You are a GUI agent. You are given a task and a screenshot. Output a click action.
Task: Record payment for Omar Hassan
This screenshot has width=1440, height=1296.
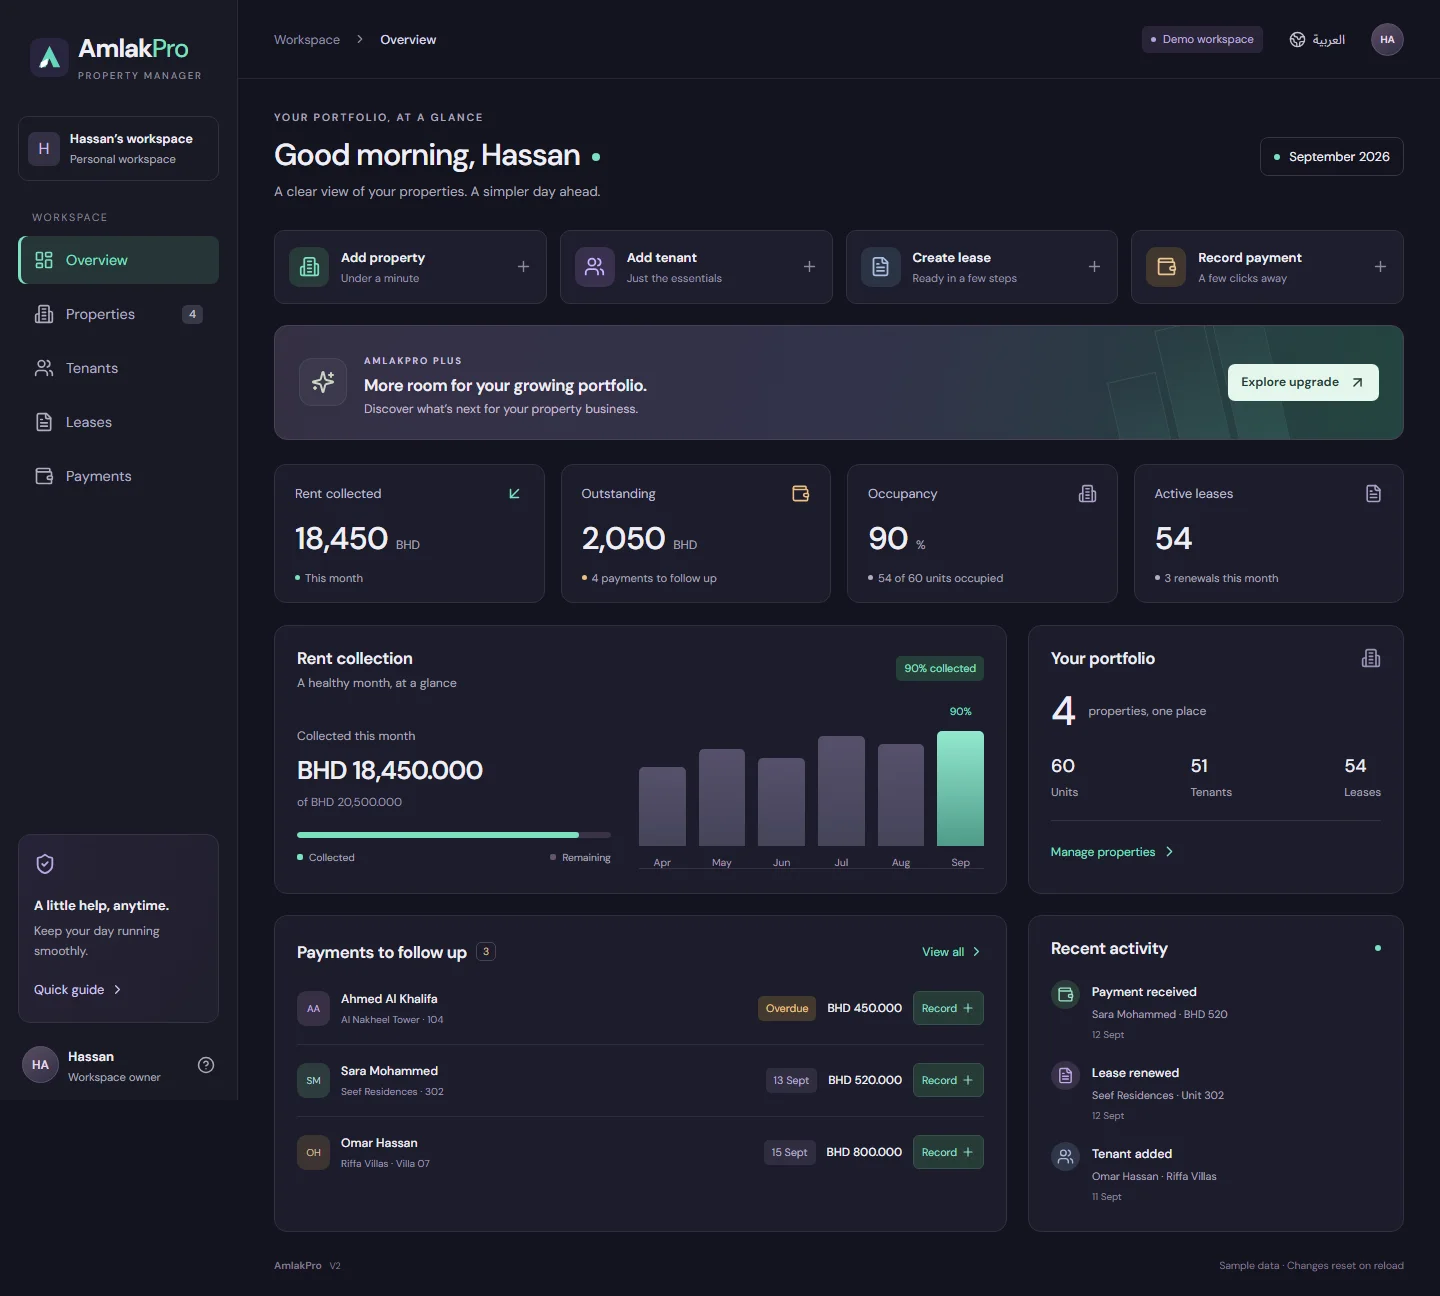tap(948, 1152)
